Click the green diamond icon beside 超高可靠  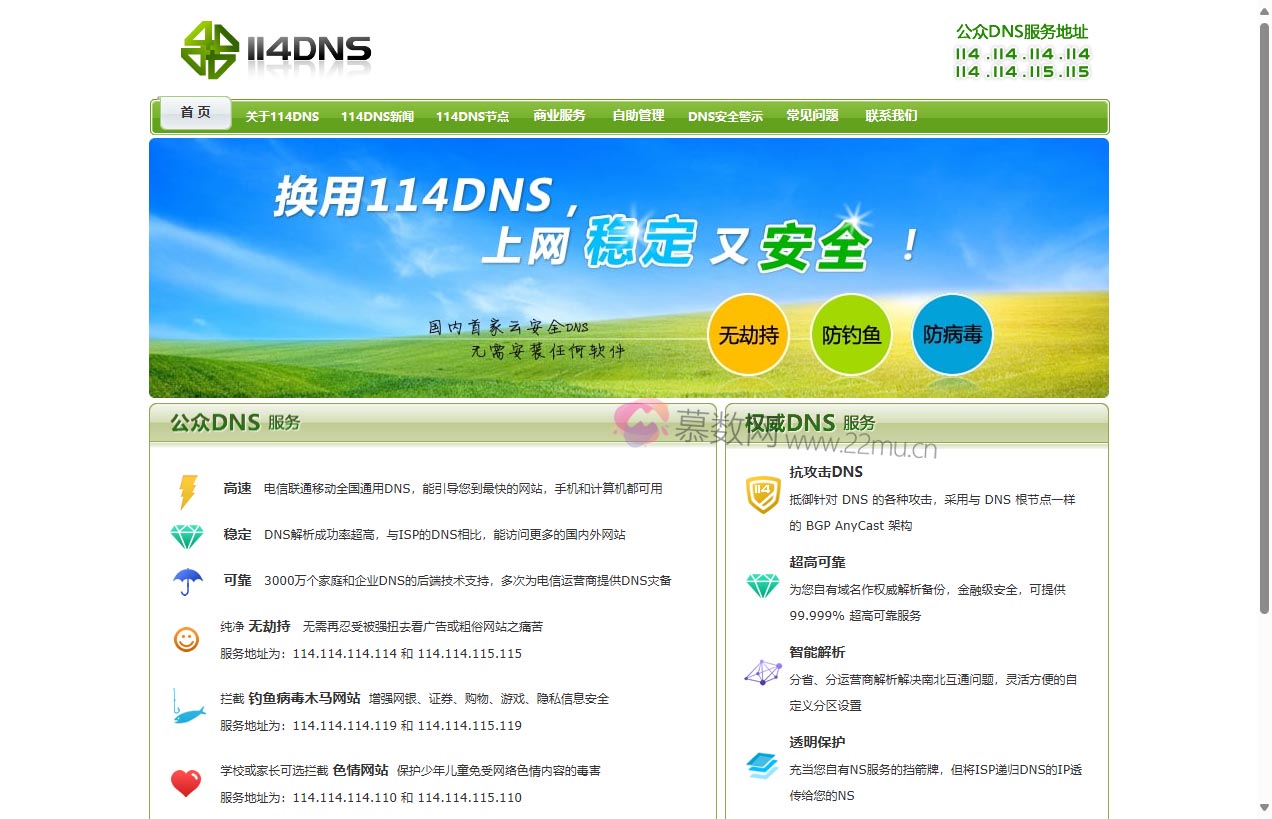(762, 586)
